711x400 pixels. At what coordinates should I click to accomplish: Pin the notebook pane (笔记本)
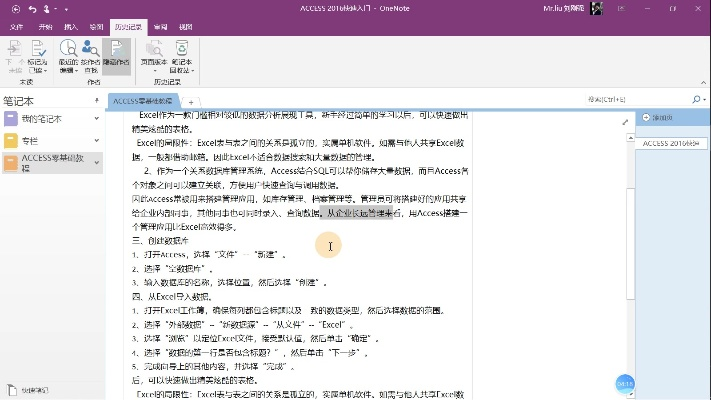[x=97, y=100]
